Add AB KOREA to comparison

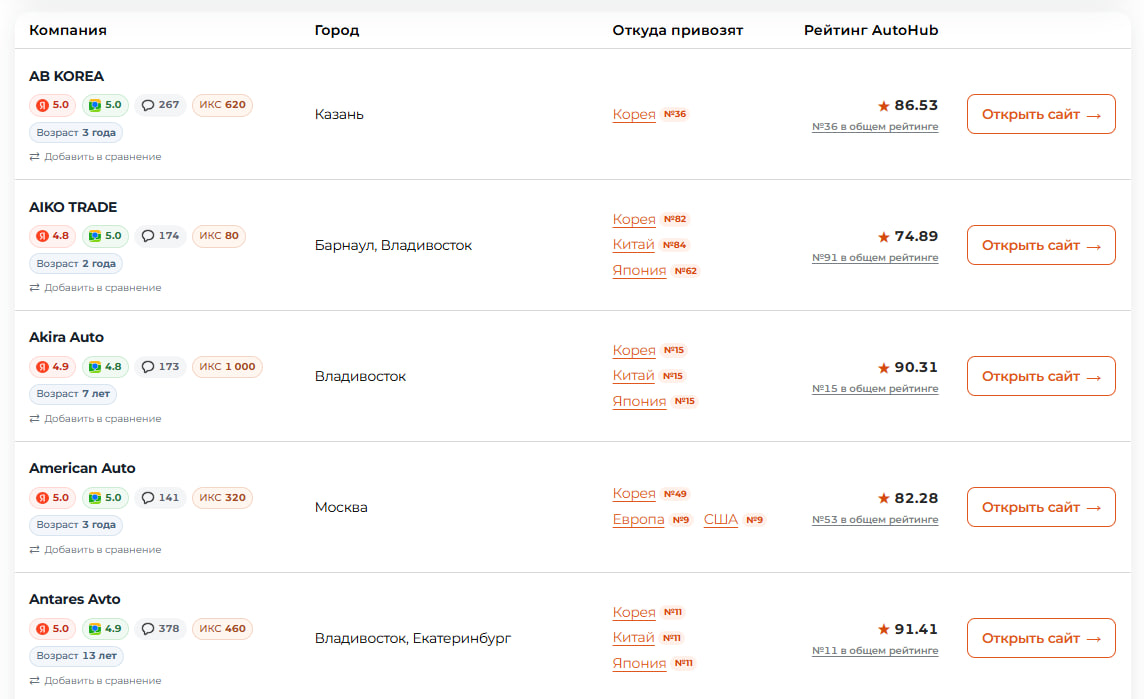[96, 157]
